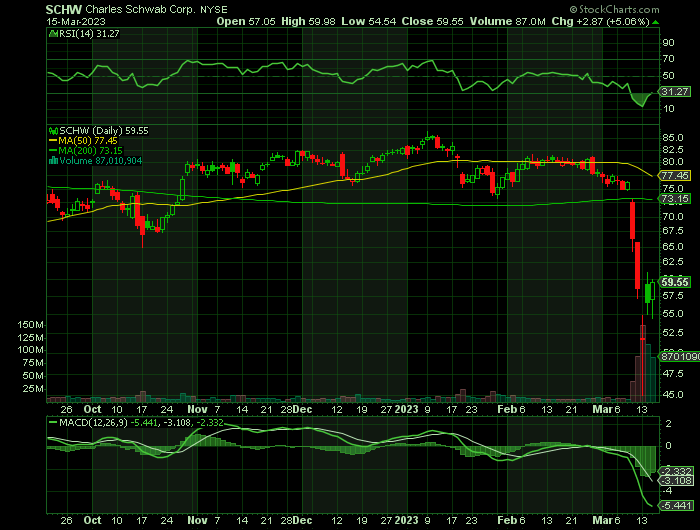The image size is (700, 530).
Task: Click the MA(200) 73.15 legend text
Action: tap(90, 151)
